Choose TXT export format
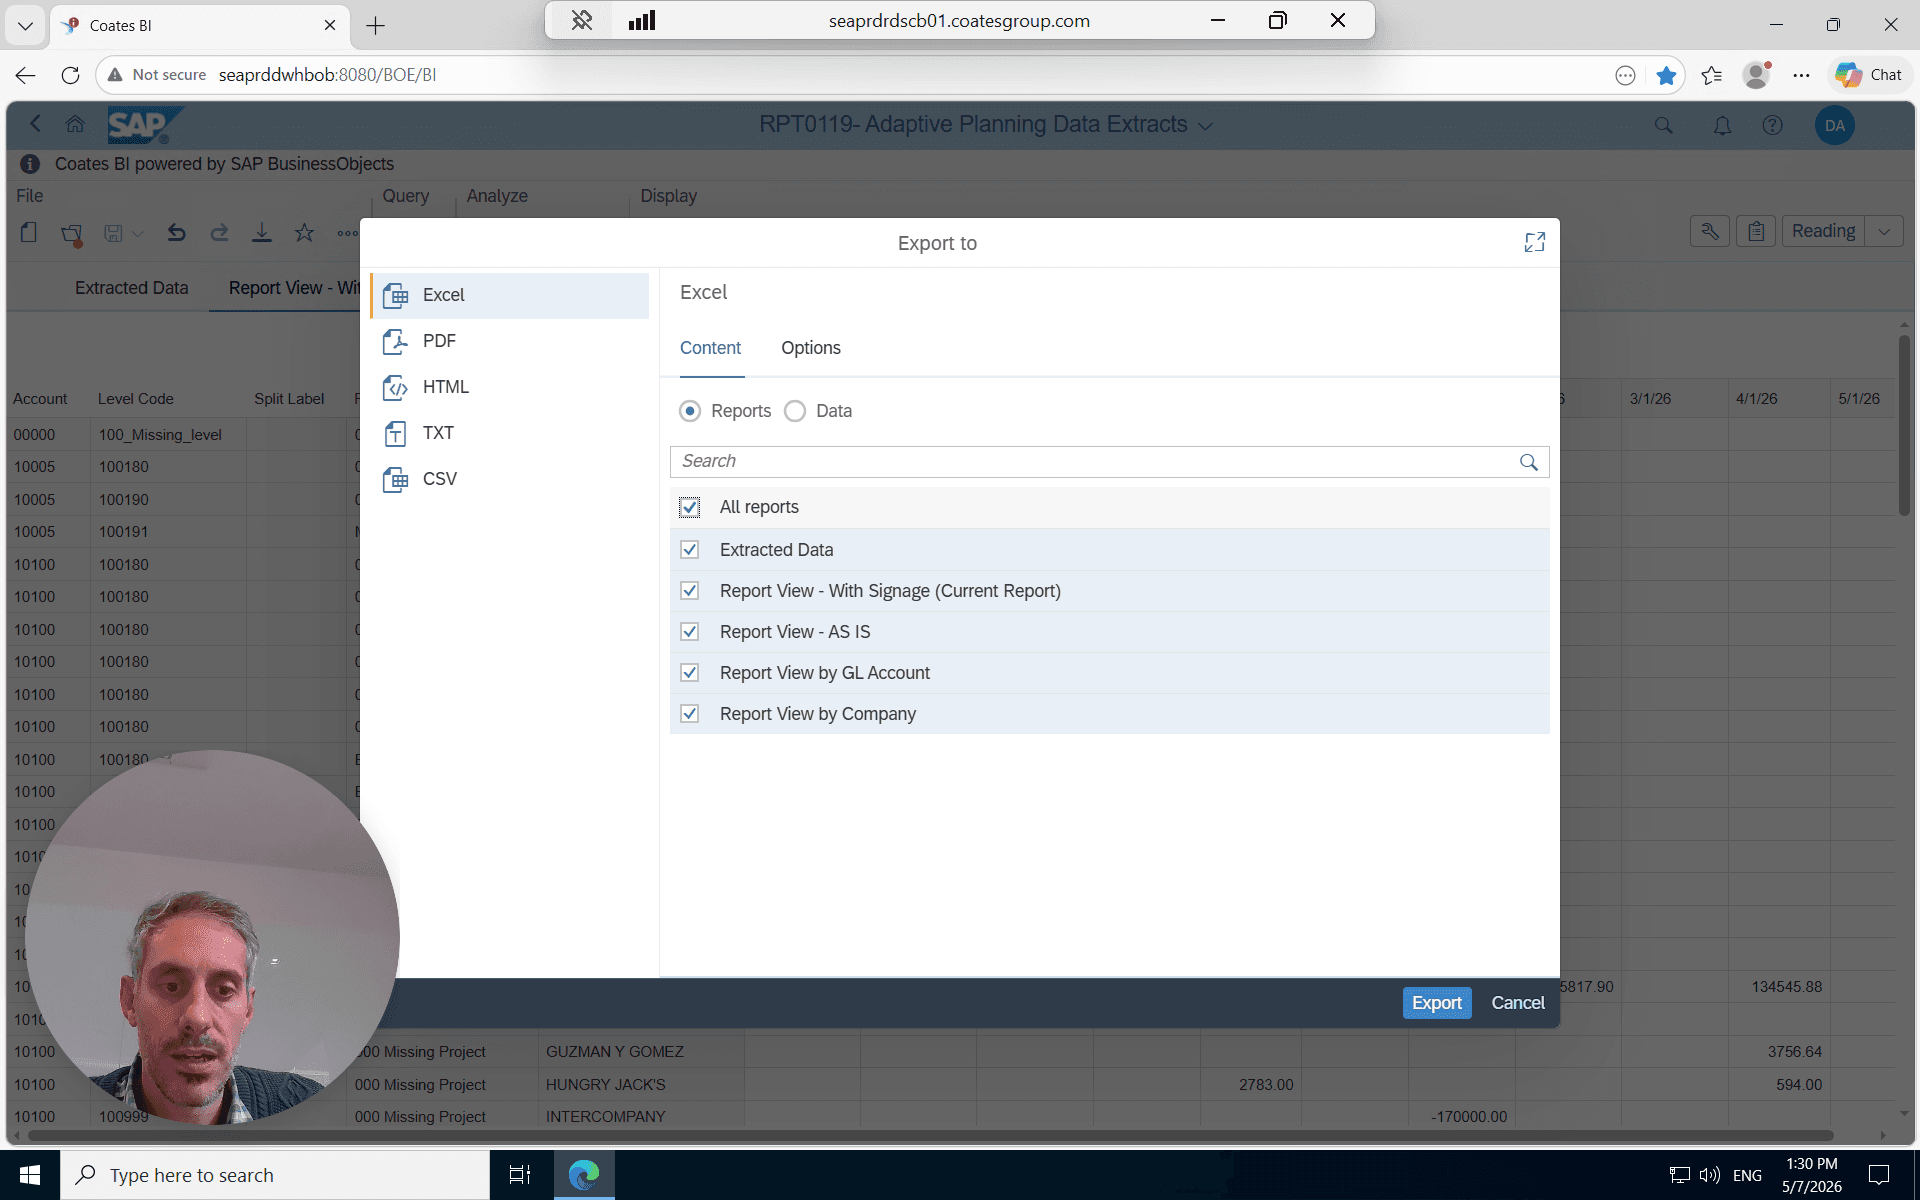This screenshot has height=1200, width=1920. (x=510, y=433)
